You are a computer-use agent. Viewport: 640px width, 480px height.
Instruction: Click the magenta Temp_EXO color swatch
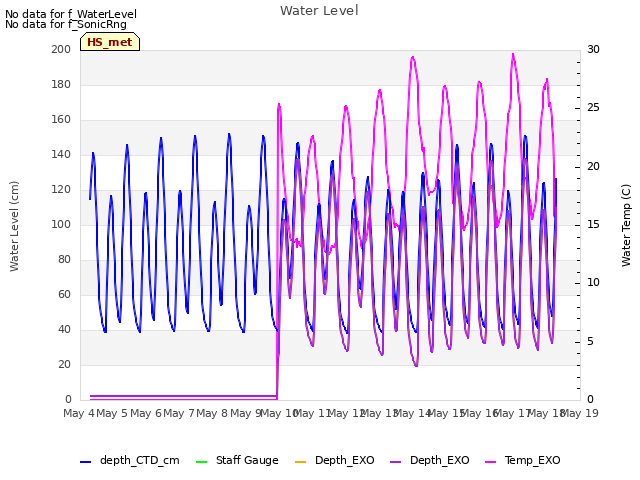coord(490,462)
